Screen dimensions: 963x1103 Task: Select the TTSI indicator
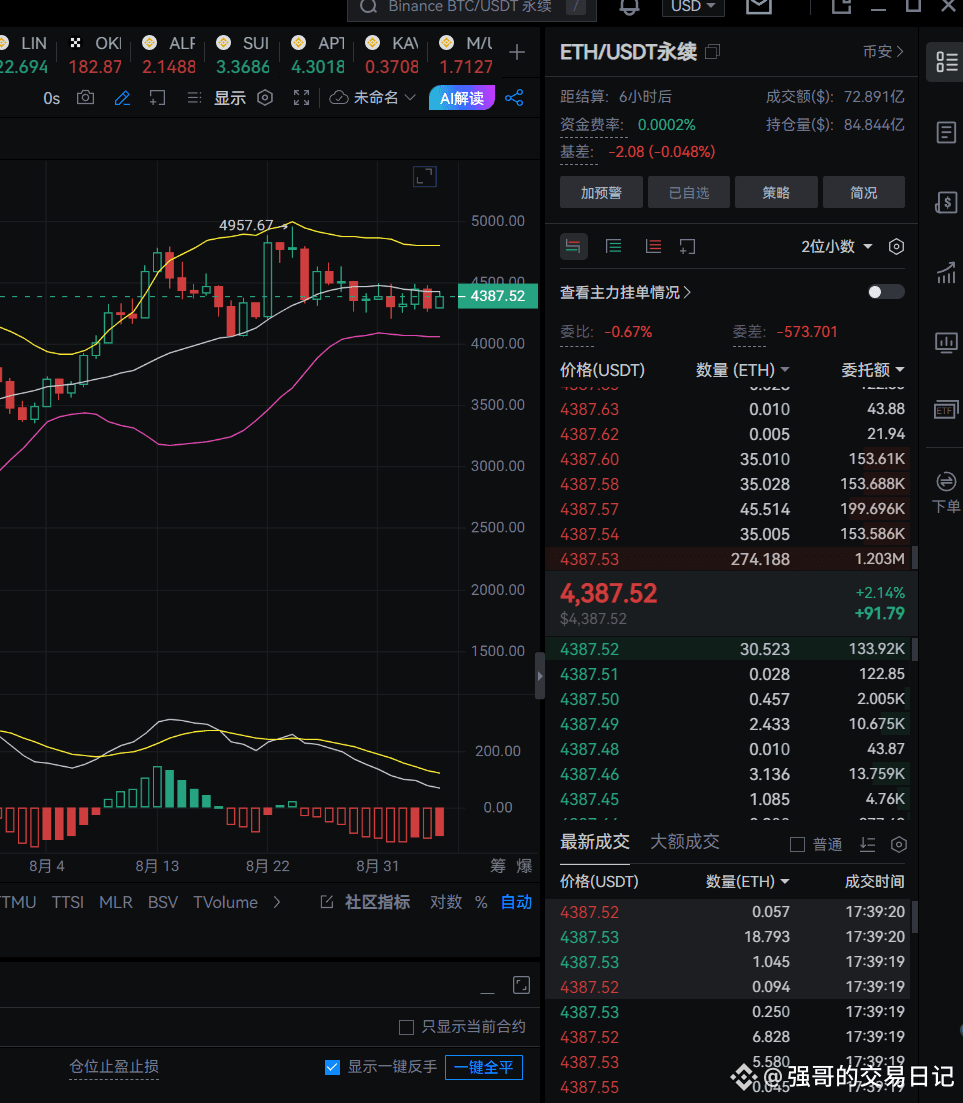coord(68,902)
